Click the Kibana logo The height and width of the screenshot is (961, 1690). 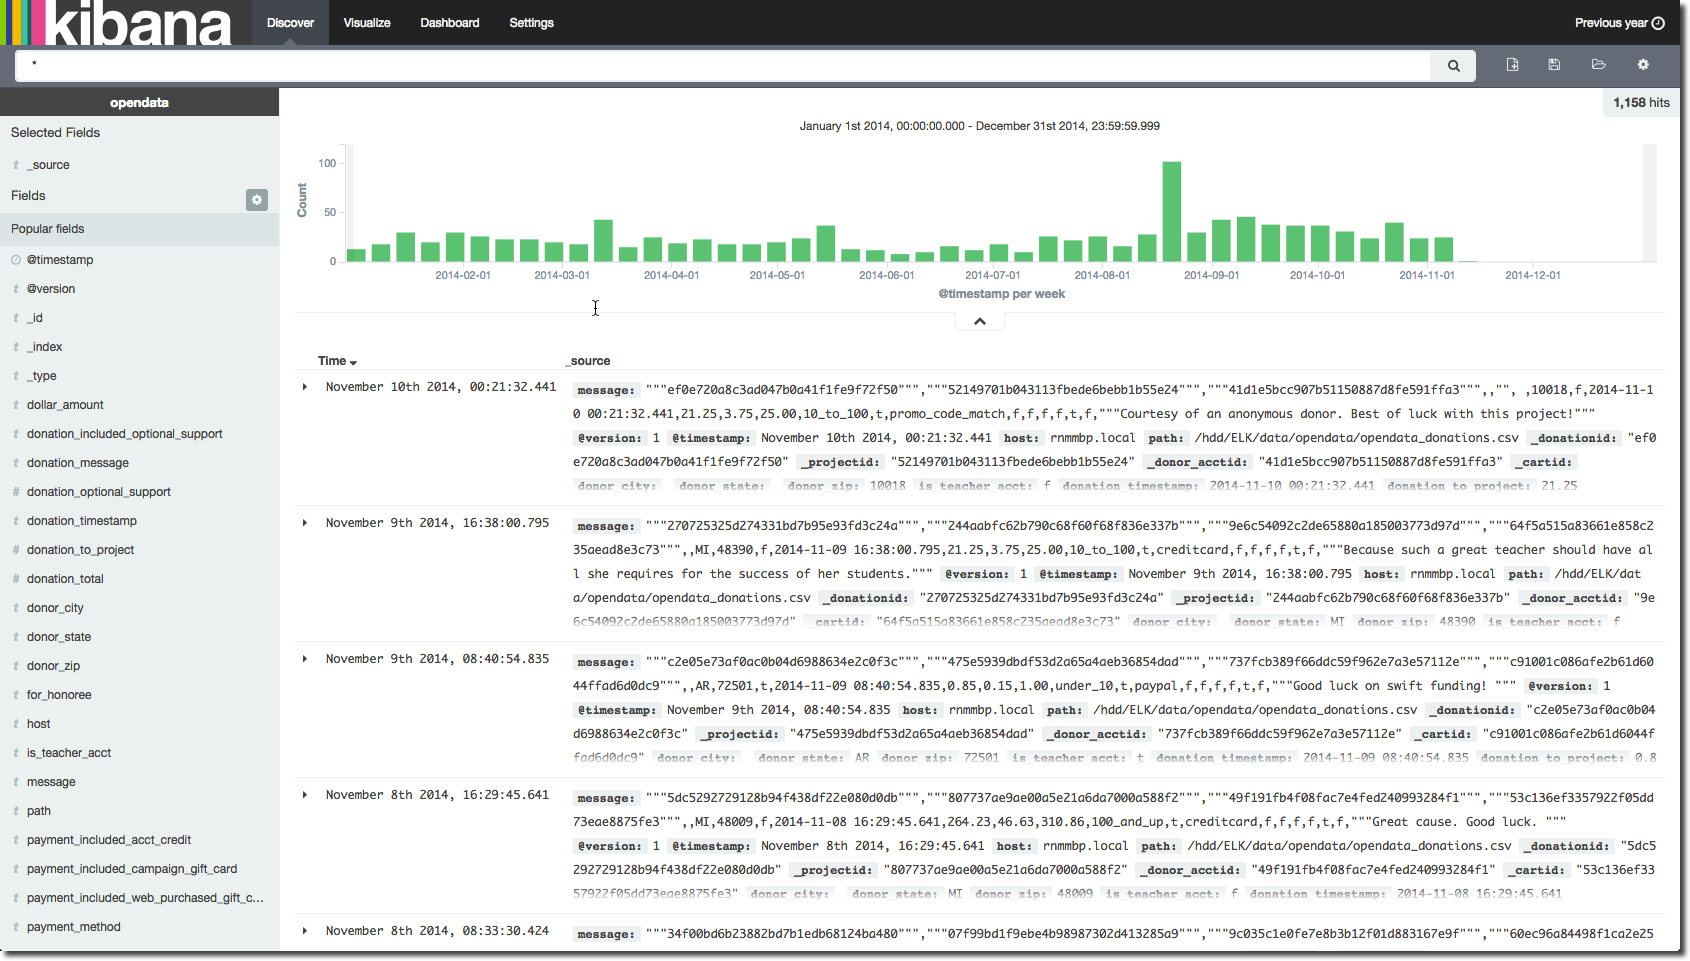[x=118, y=23]
